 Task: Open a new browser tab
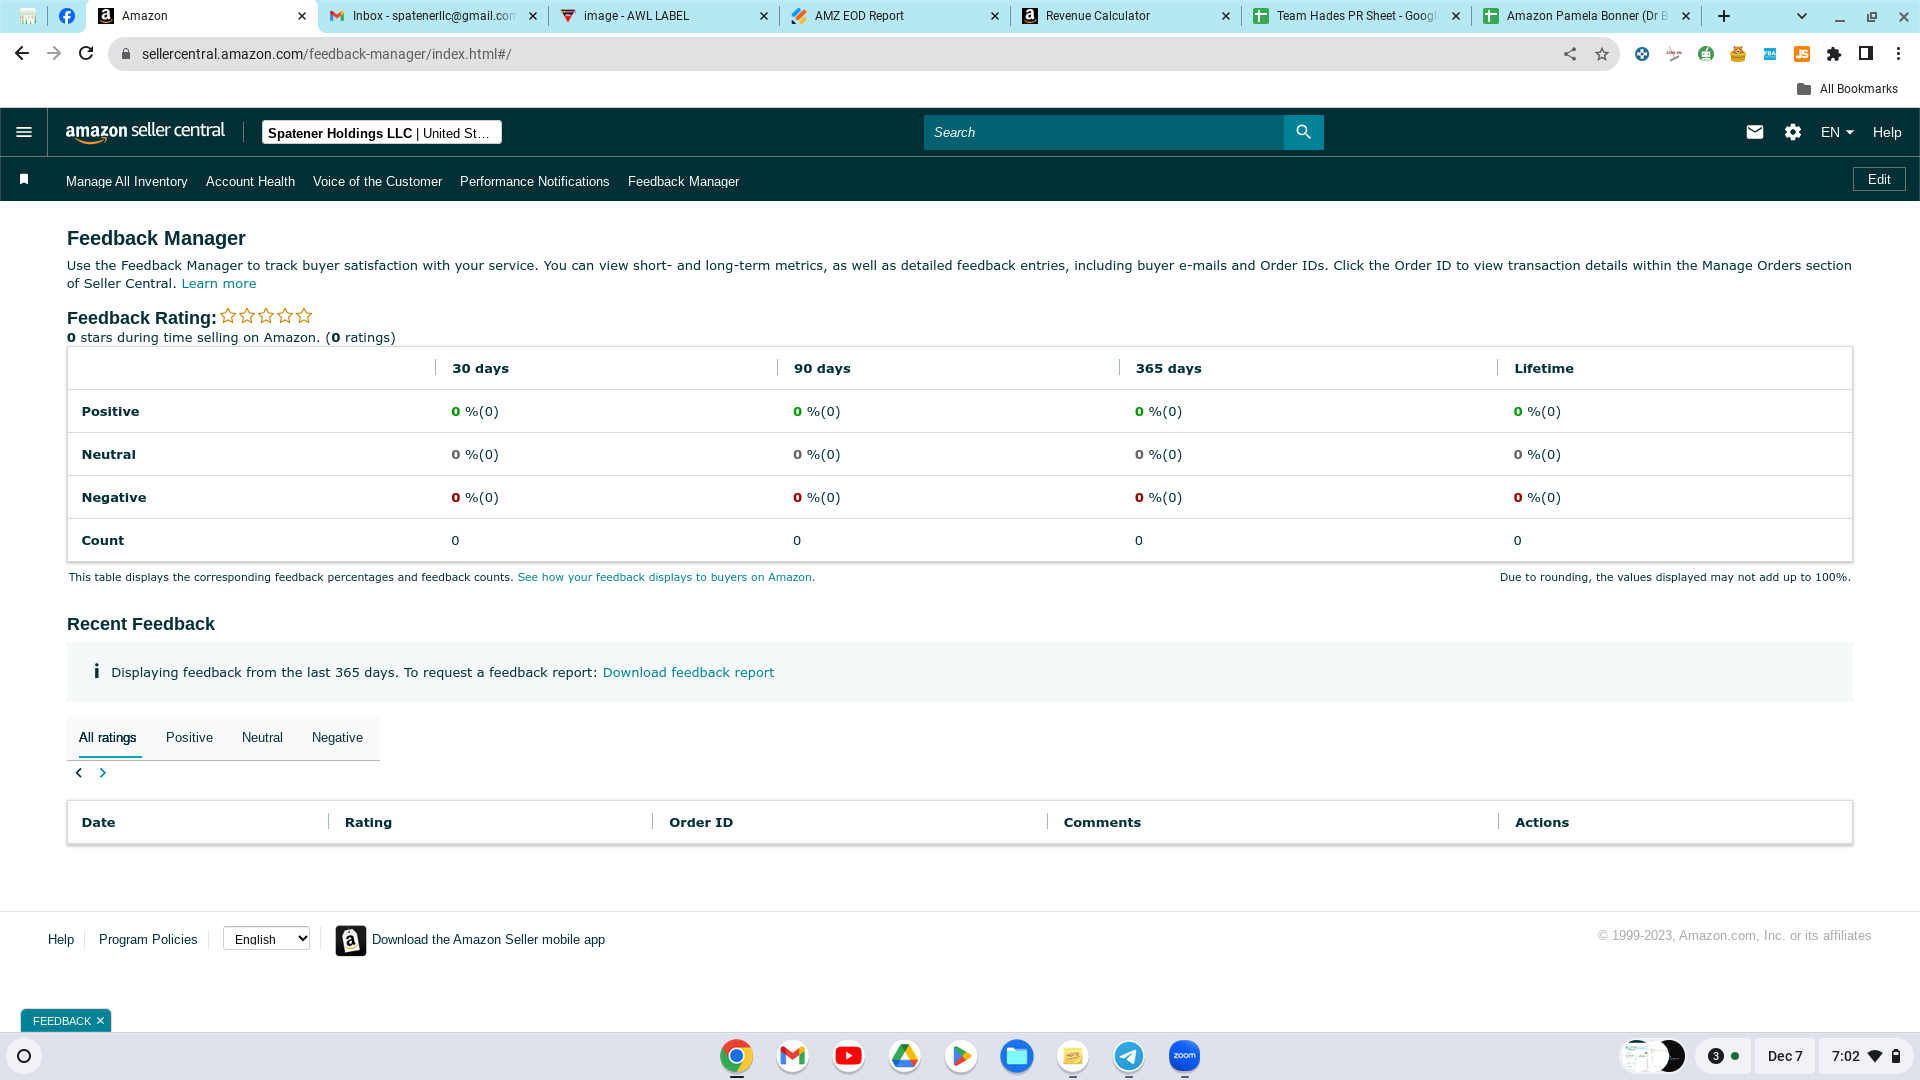pyautogui.click(x=1724, y=16)
